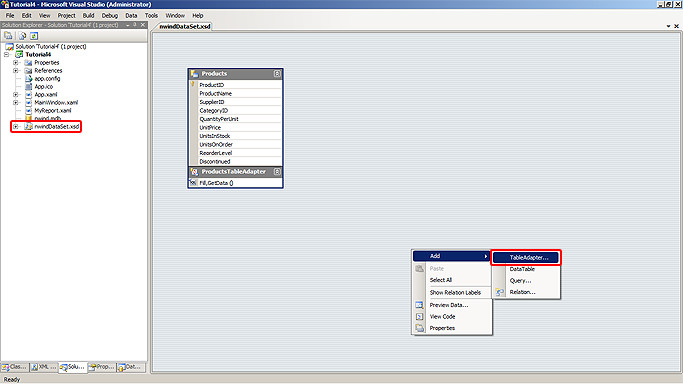Click the View Code icon in context menu
The height and width of the screenshot is (384, 683).
[x=419, y=317]
